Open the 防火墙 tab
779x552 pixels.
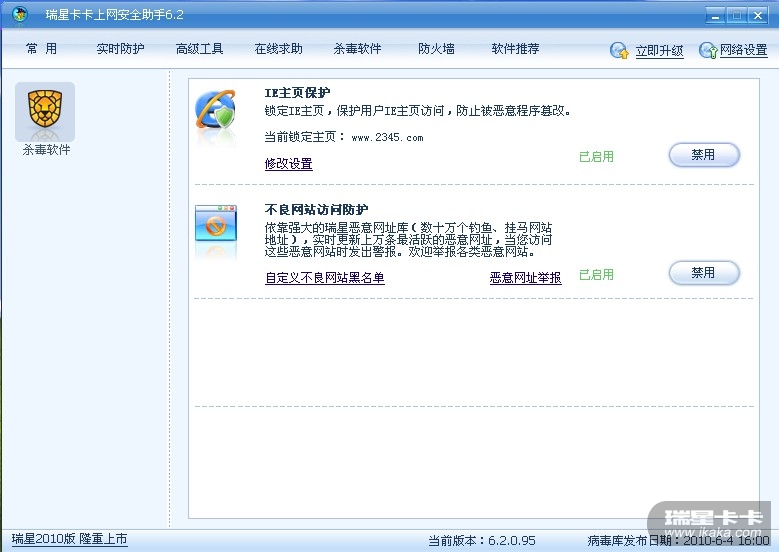pos(436,49)
